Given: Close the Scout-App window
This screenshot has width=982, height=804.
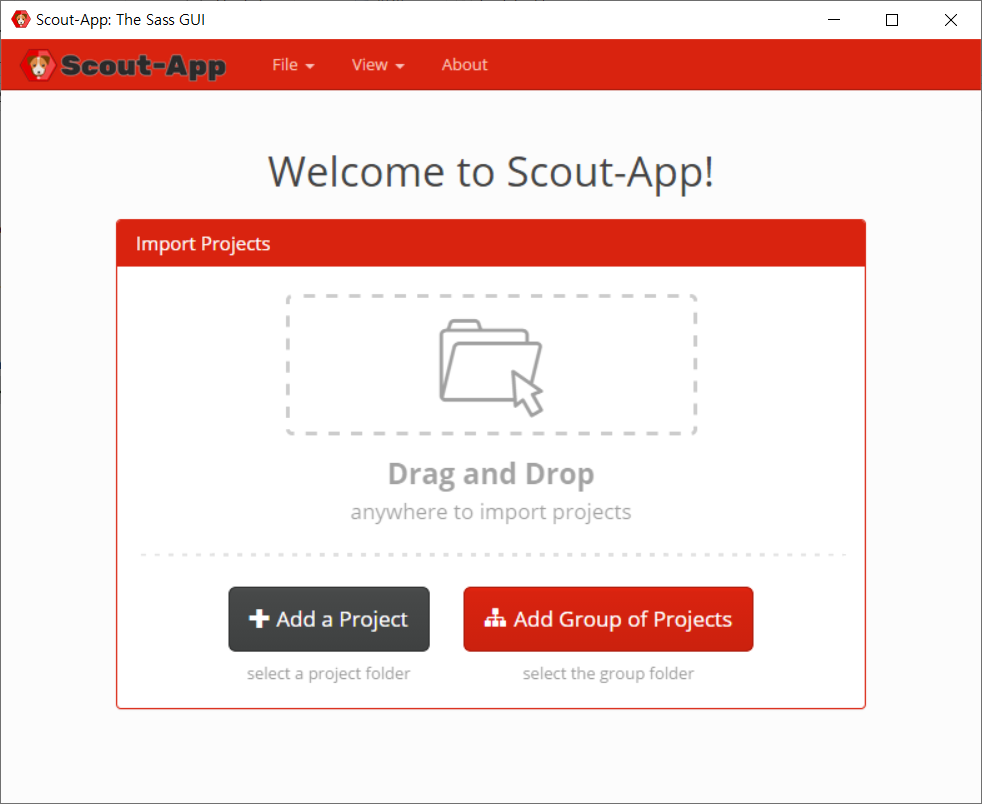Looking at the screenshot, I should click(x=951, y=19).
